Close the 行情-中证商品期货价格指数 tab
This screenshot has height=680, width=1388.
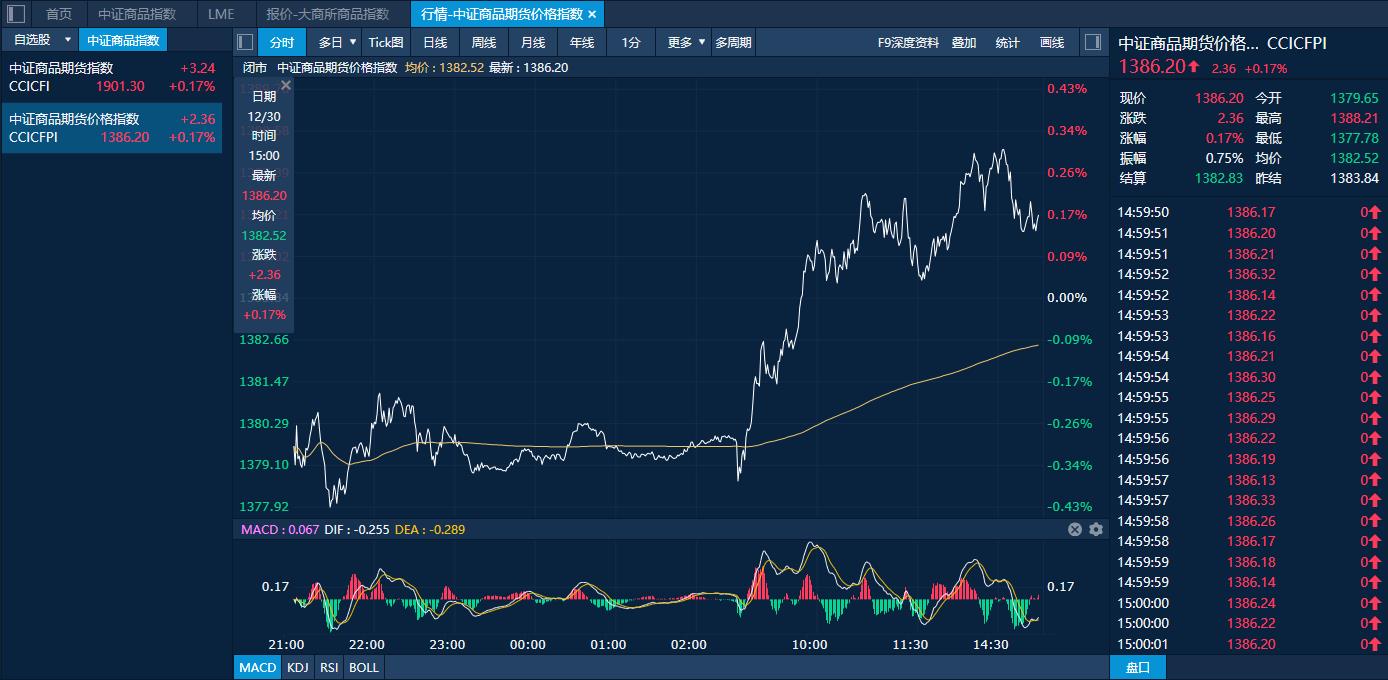click(592, 14)
